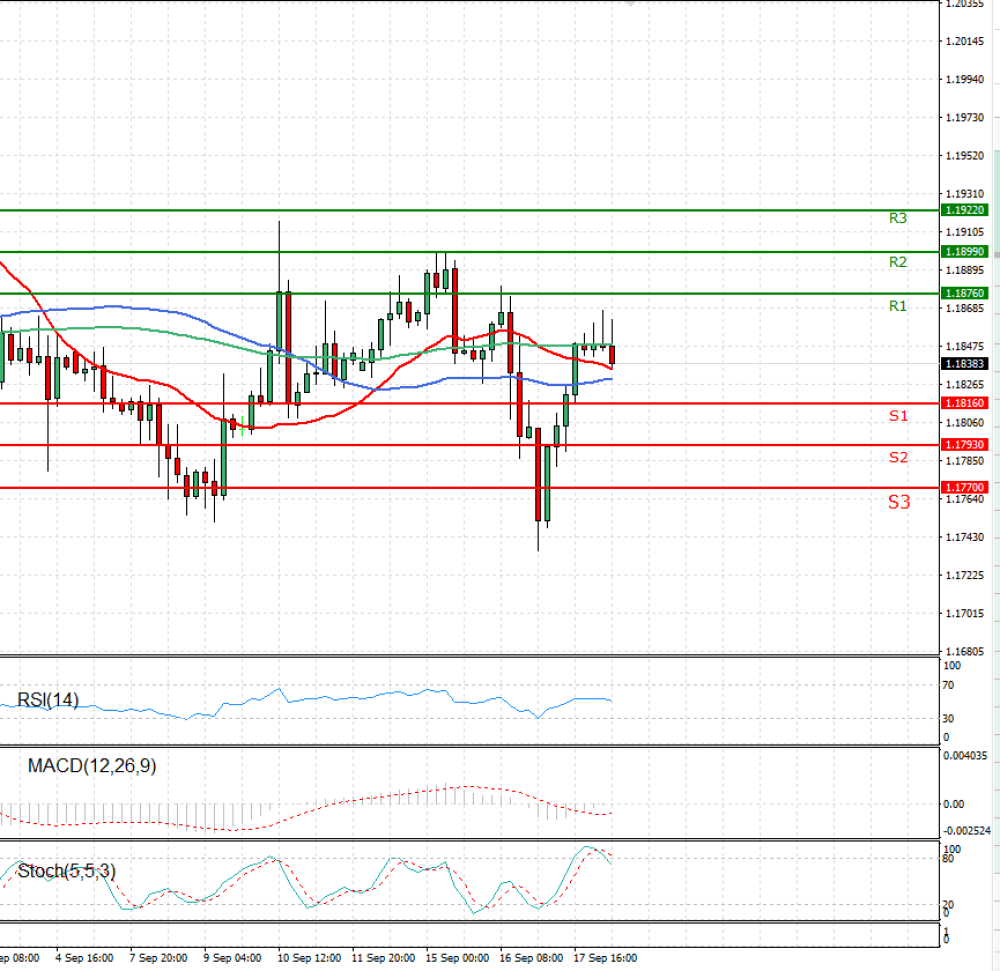The width and height of the screenshot is (1000, 971).
Task: Click the 1.19520 price axis value
Action: 964,156
